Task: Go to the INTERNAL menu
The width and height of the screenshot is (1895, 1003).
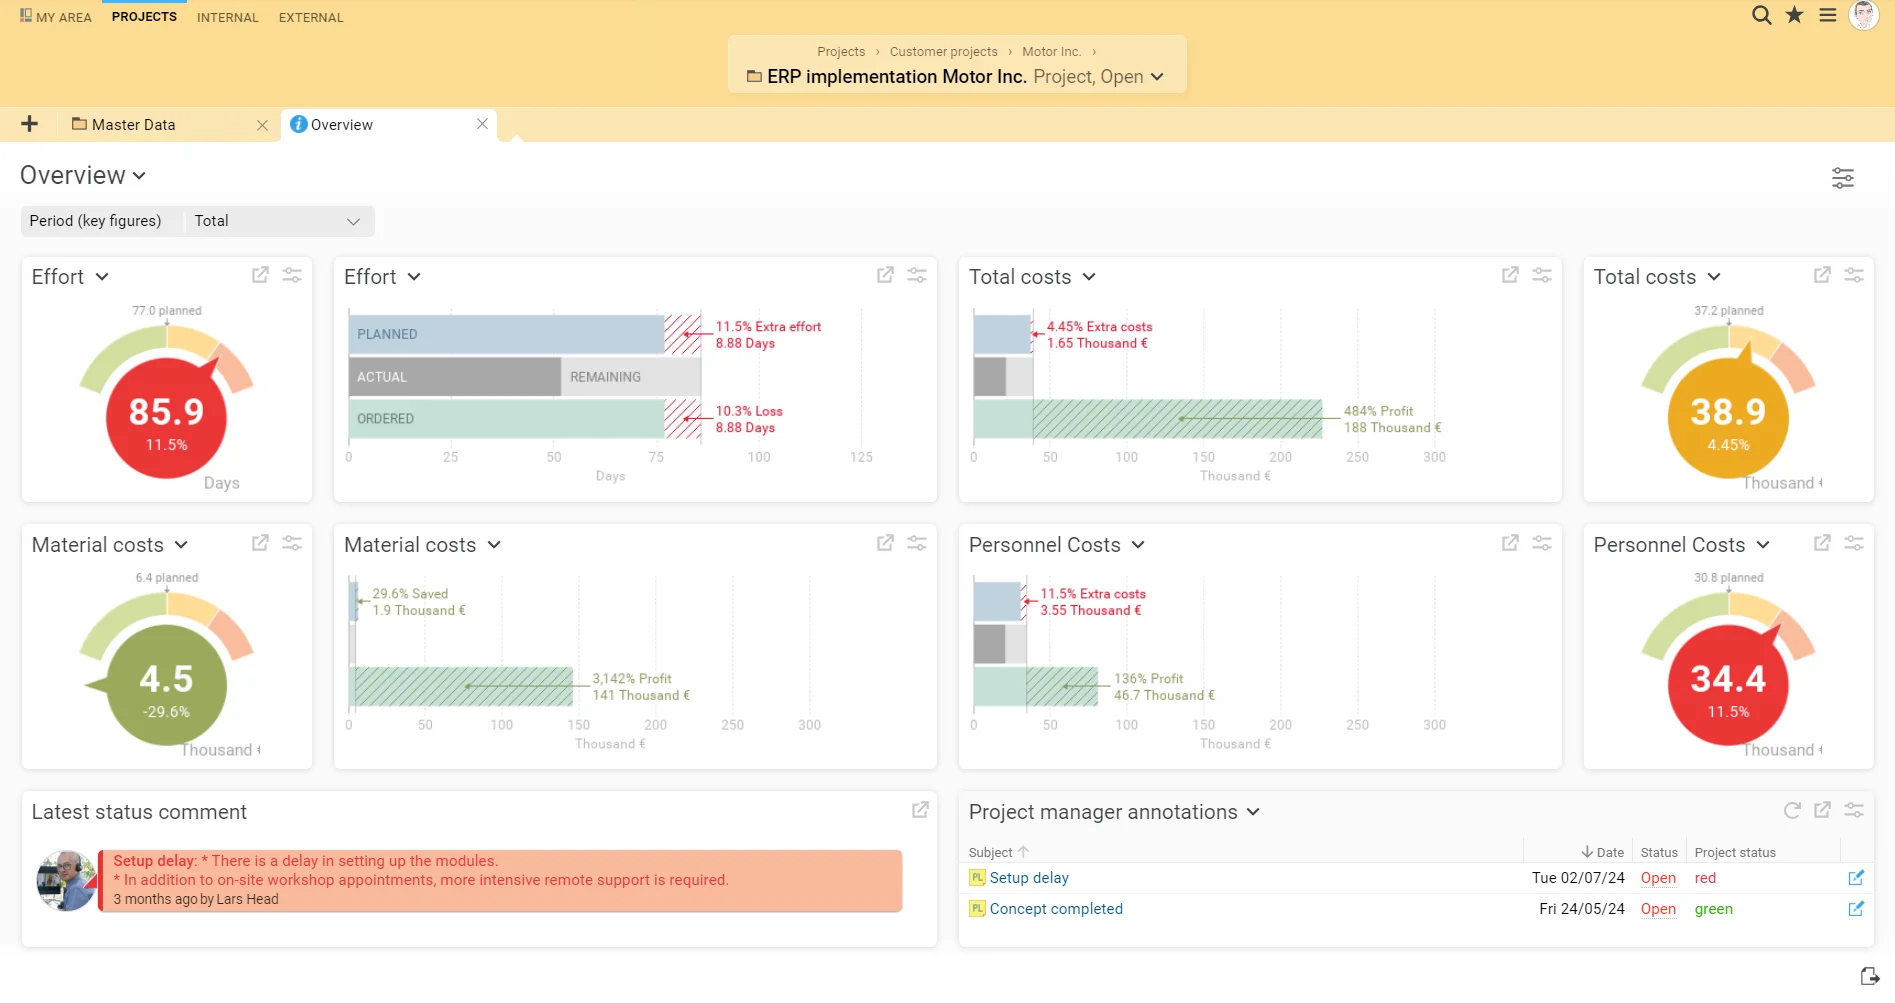Action: point(227,17)
